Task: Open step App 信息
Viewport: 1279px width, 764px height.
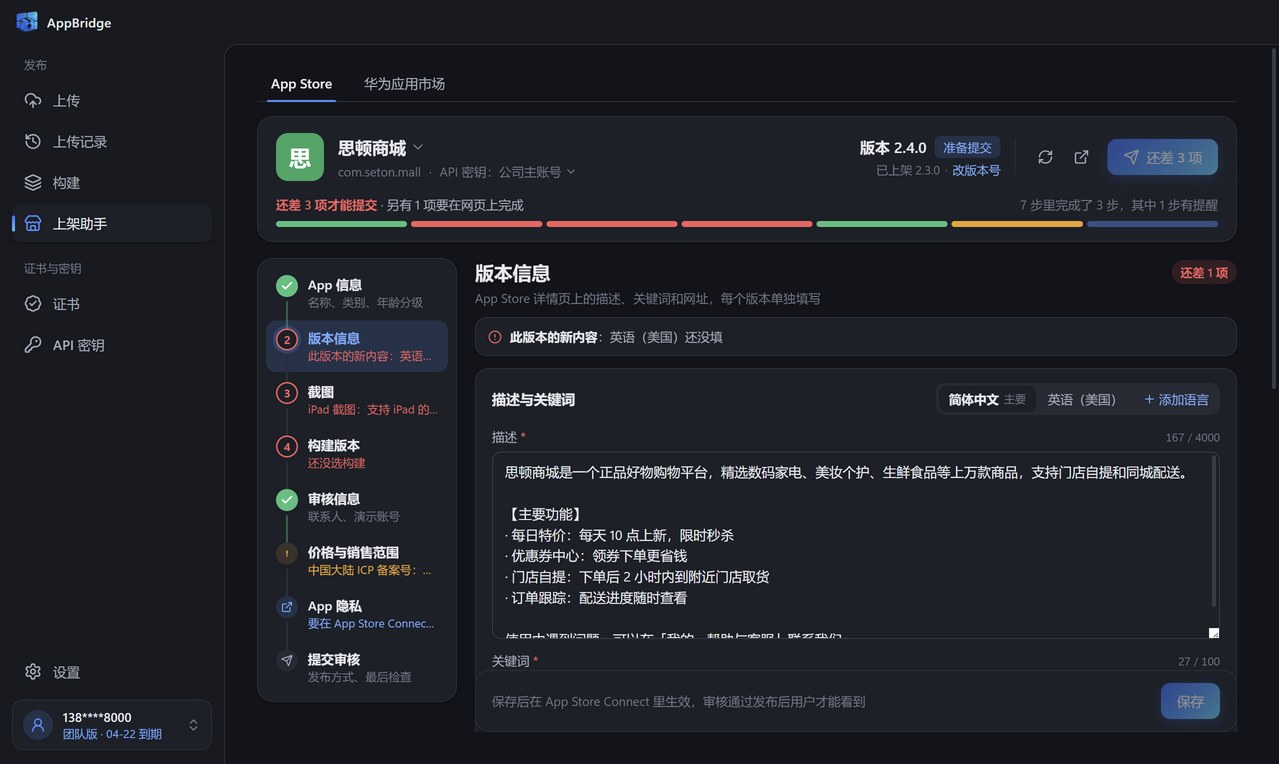Action: click(x=357, y=293)
